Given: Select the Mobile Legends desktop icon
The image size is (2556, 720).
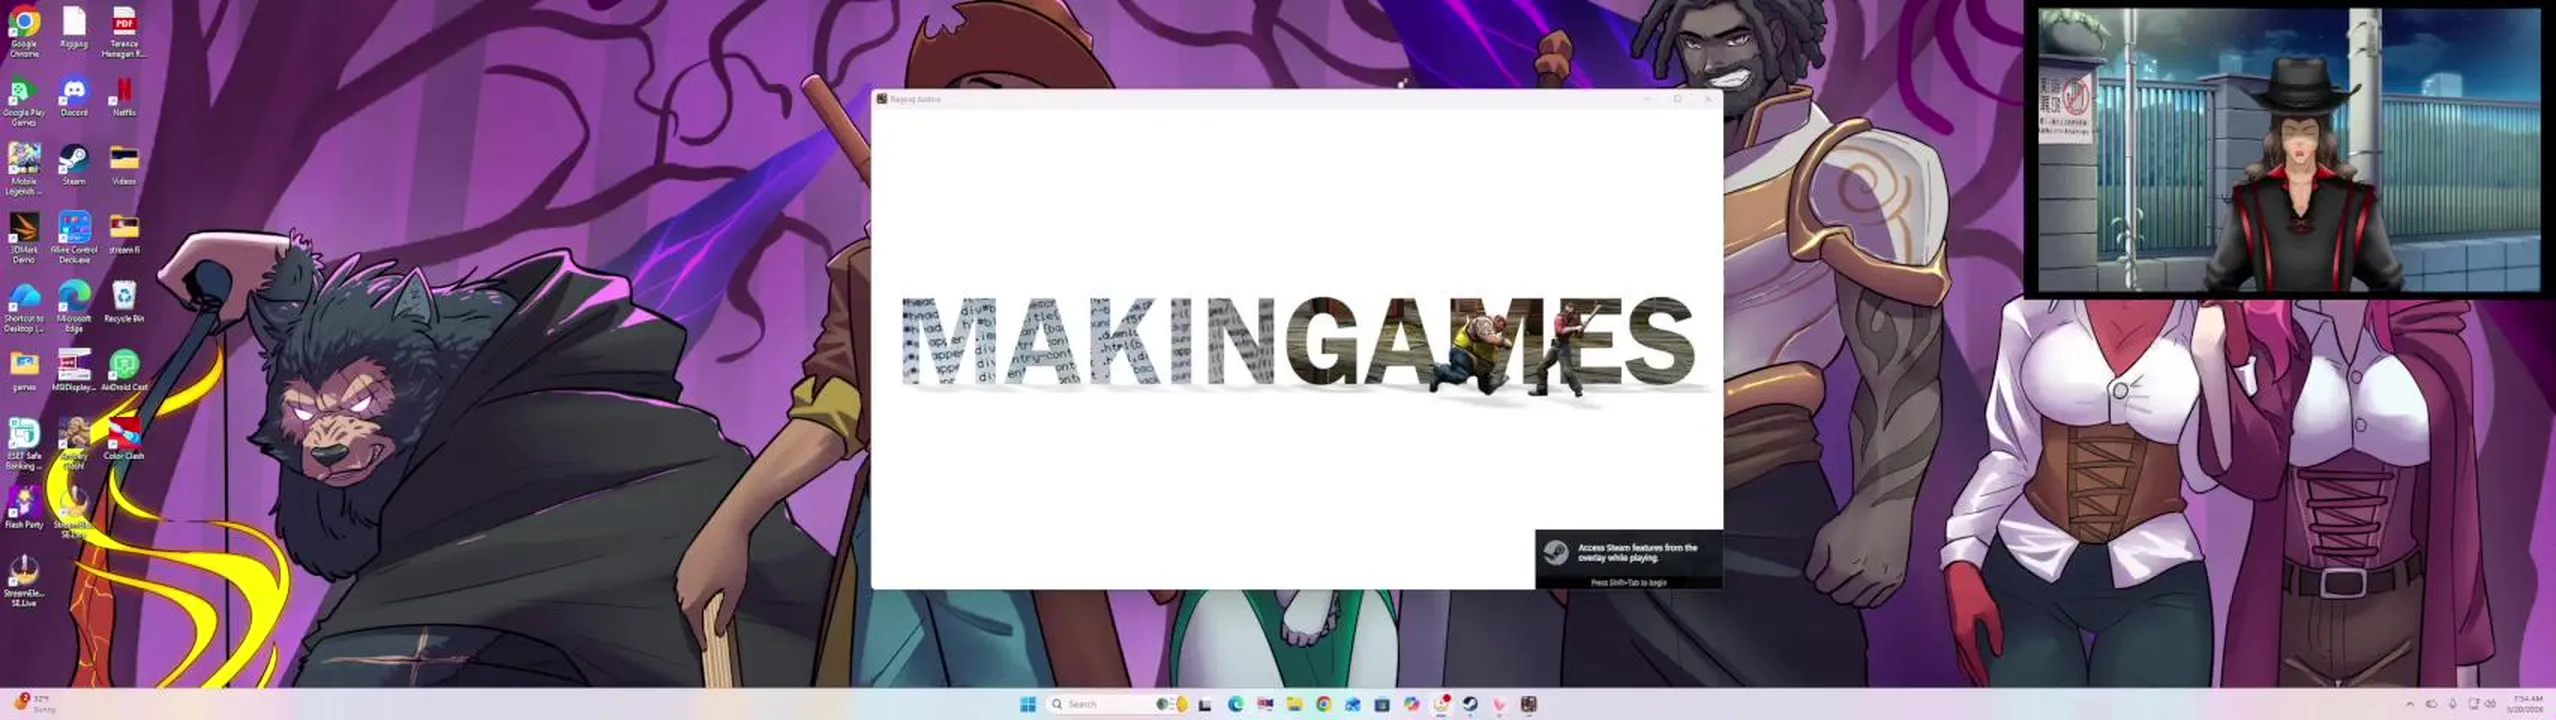Looking at the screenshot, I should point(24,168).
